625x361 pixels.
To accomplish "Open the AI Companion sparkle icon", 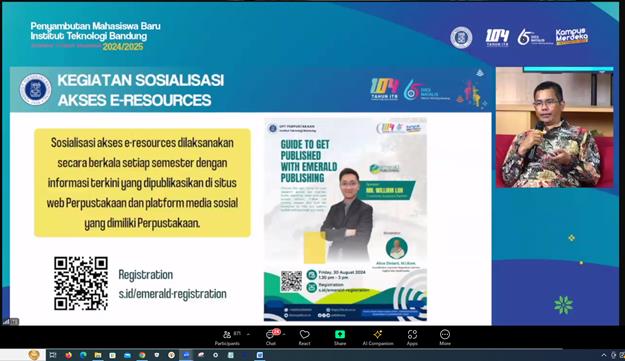I will (x=378, y=337).
